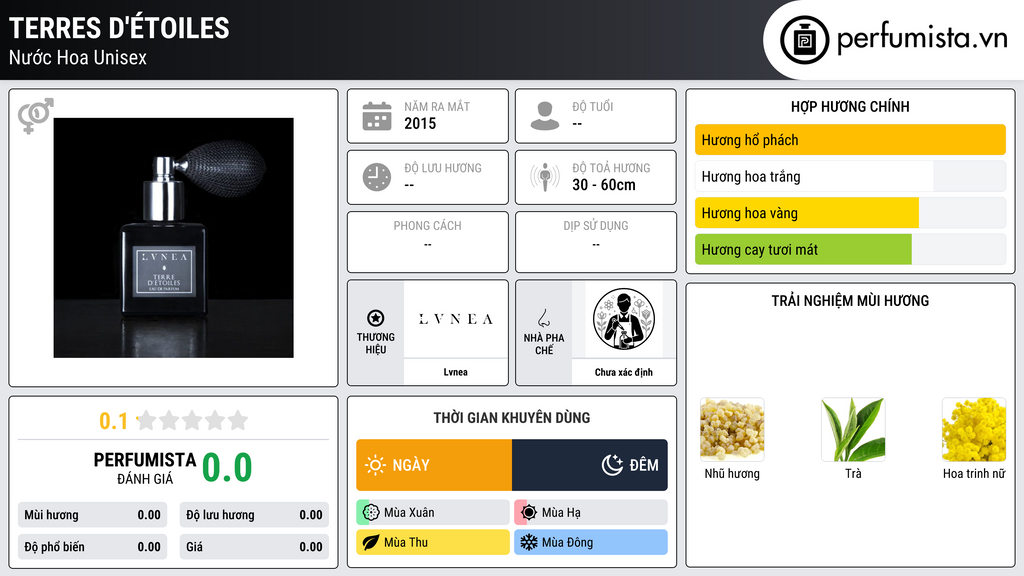1024x576 pixels.
Task: Click the clock icon for longevity
Action: pyautogui.click(x=377, y=178)
